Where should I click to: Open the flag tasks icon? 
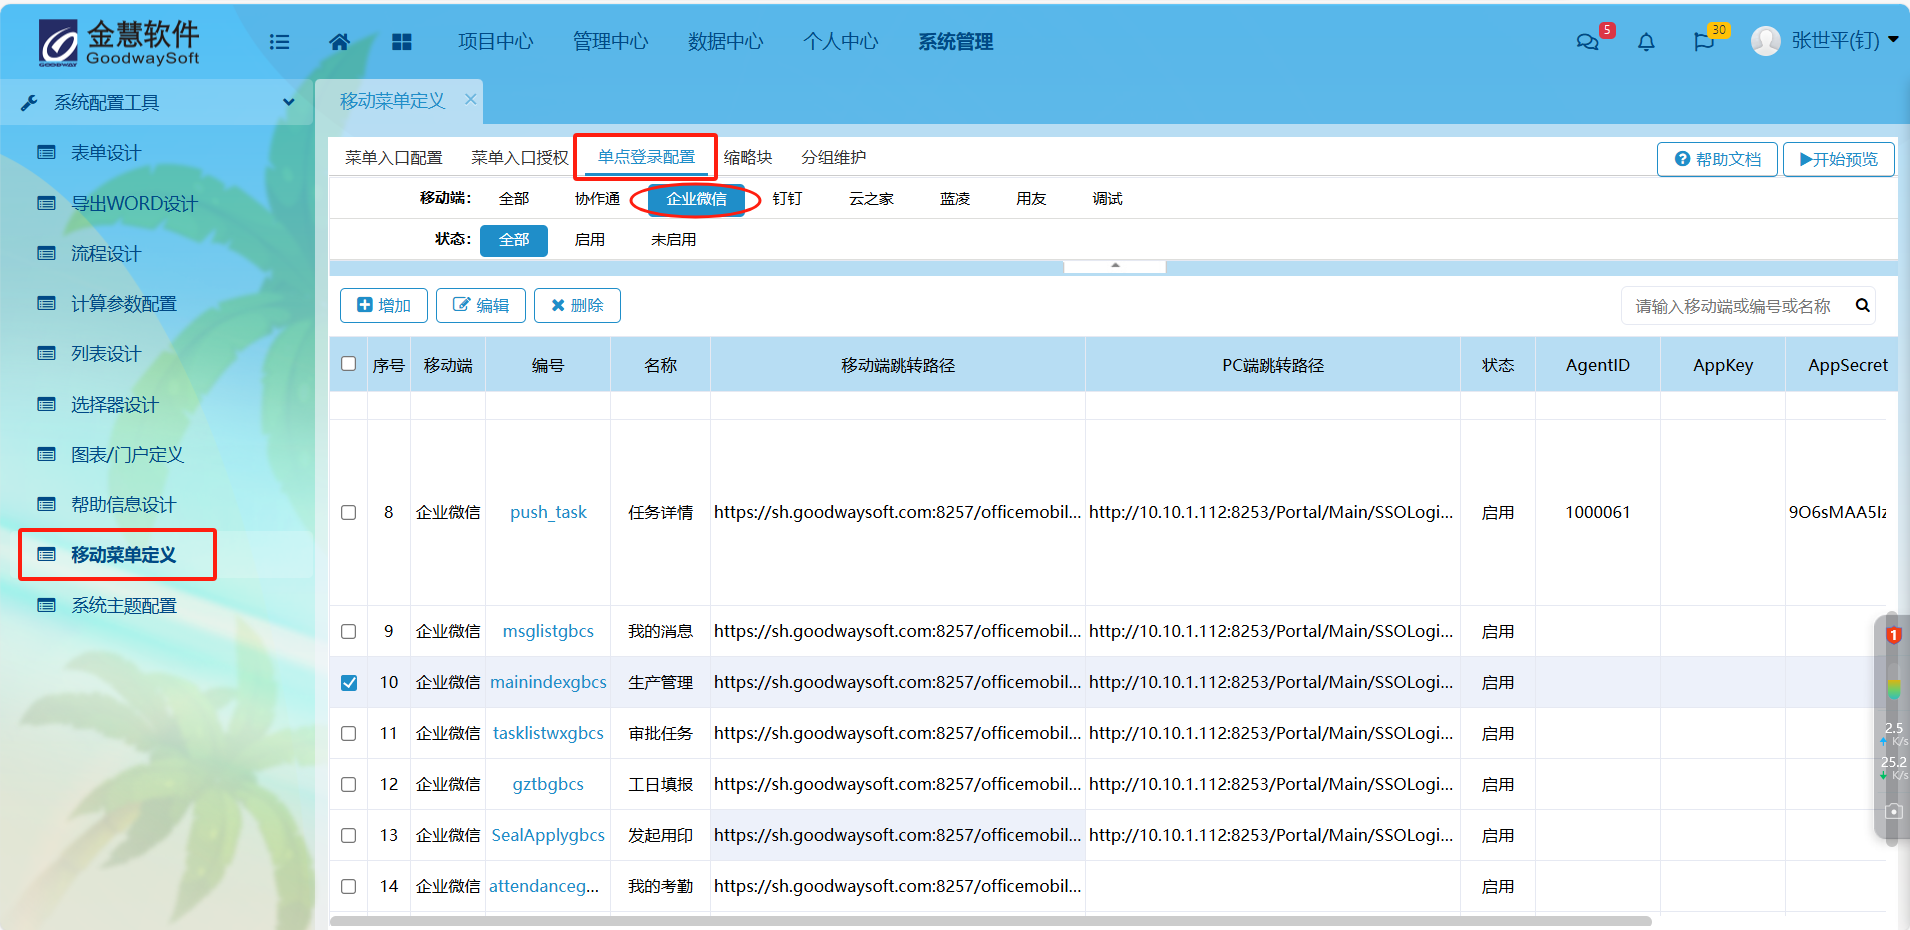(x=1704, y=42)
